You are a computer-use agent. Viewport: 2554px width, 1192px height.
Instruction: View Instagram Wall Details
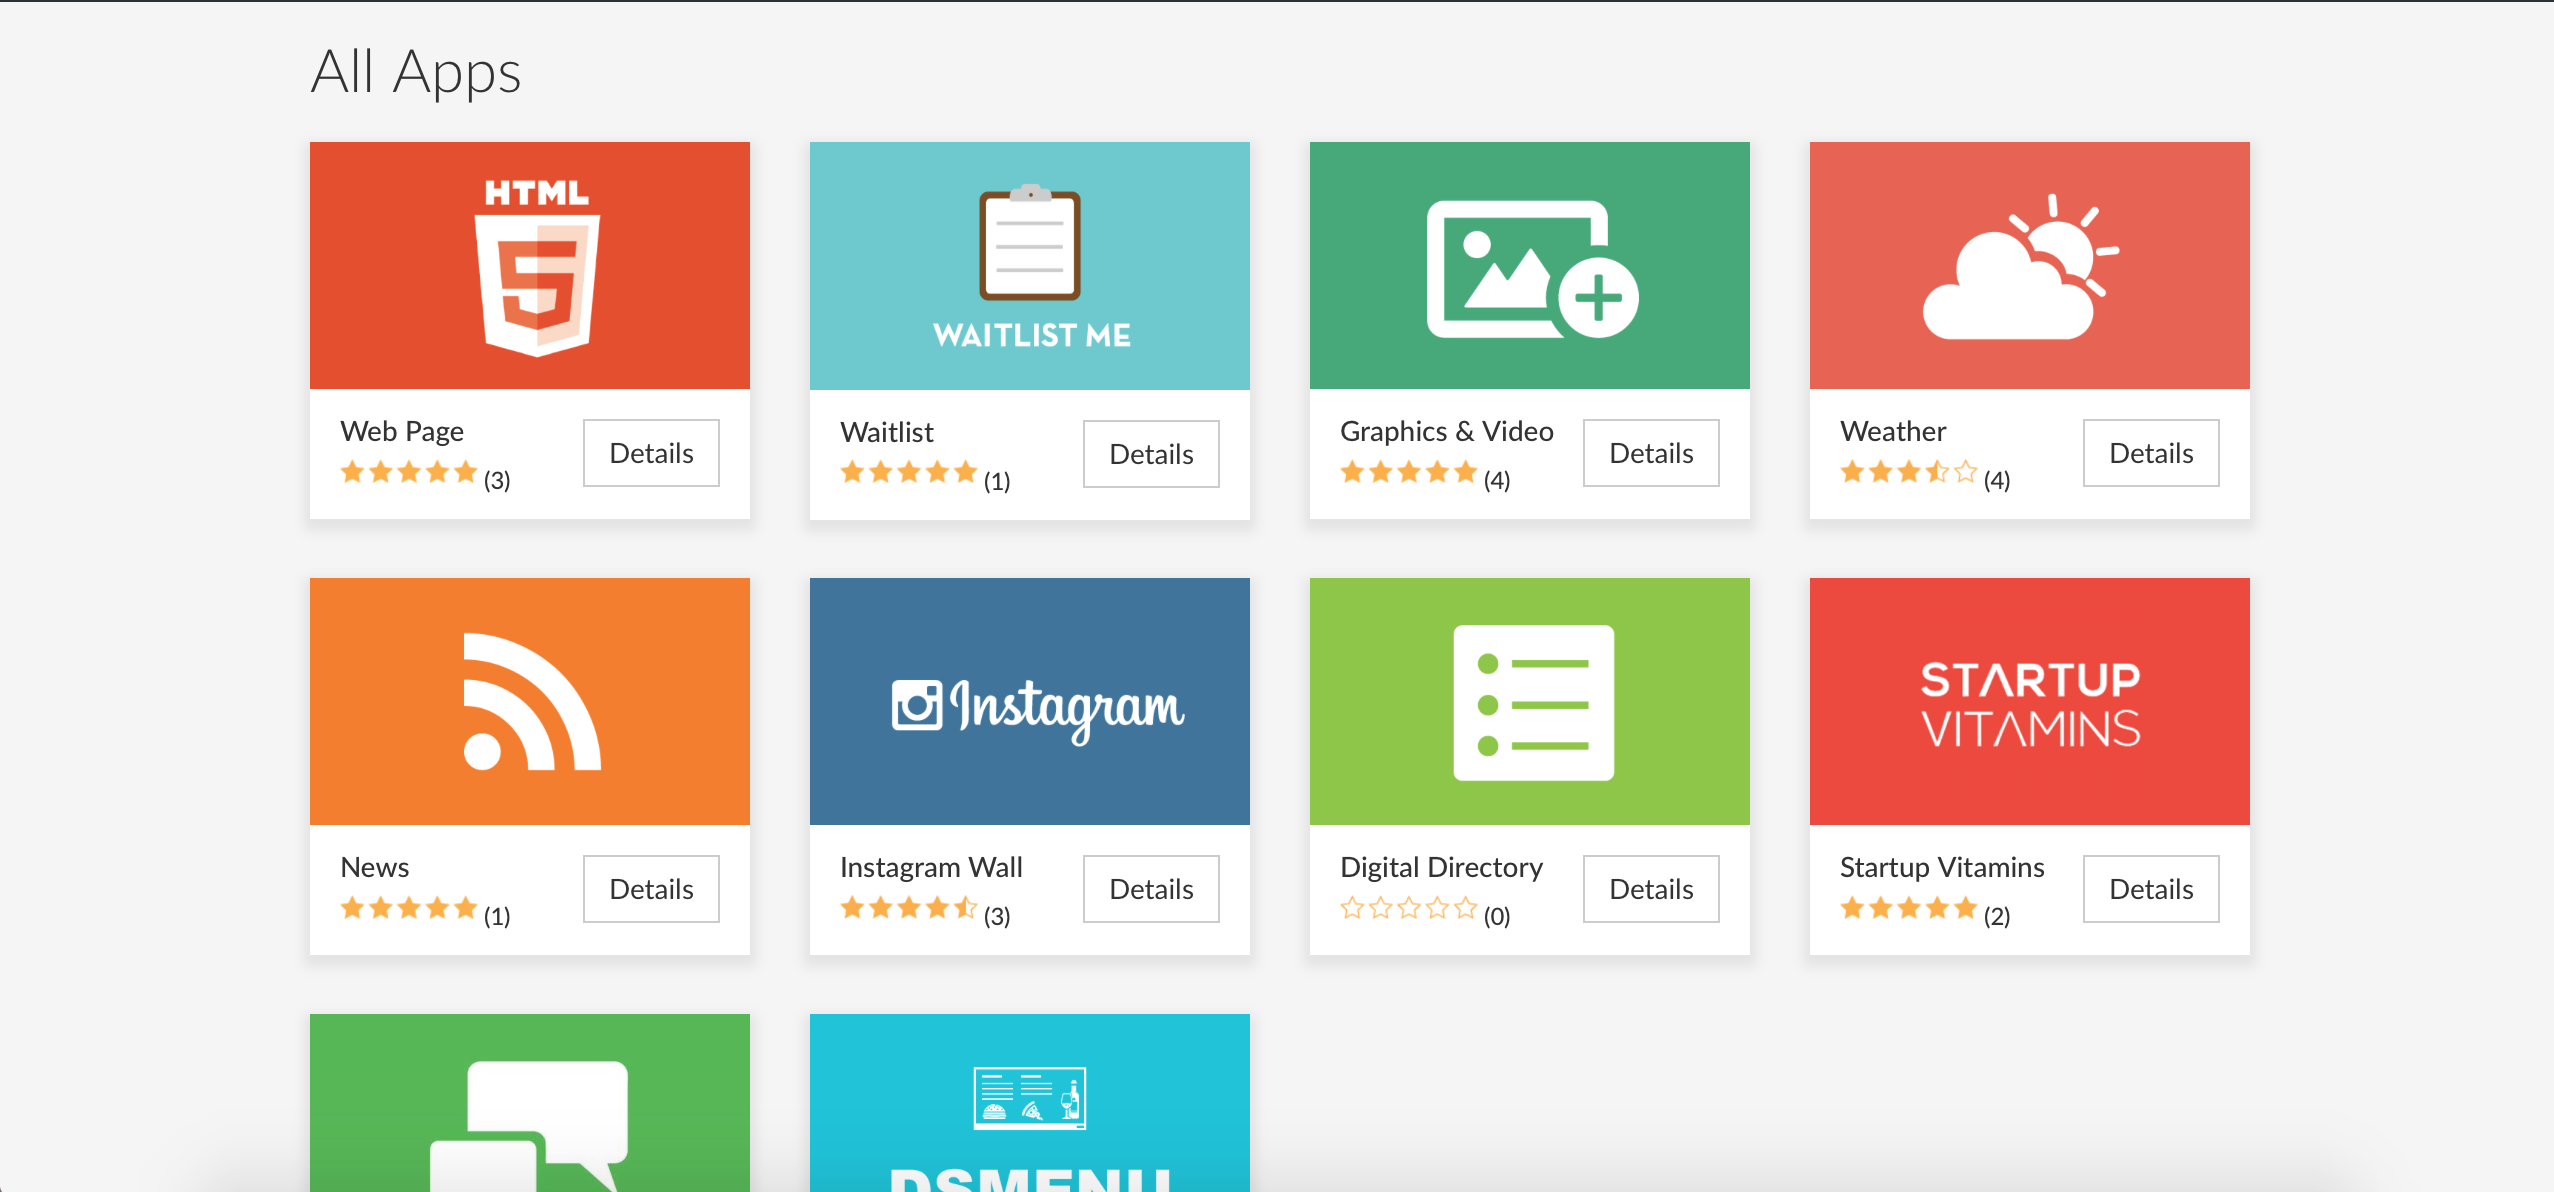click(1151, 889)
